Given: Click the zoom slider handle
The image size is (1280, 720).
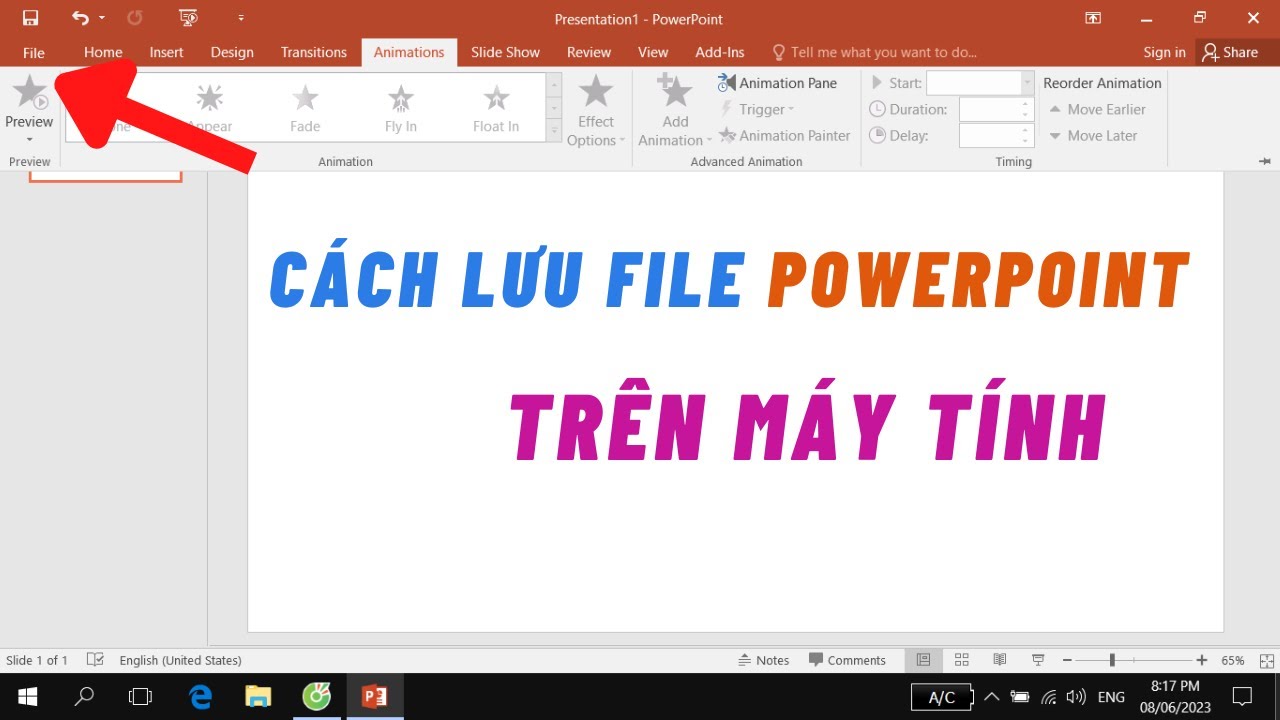Looking at the screenshot, I should click(1112, 660).
